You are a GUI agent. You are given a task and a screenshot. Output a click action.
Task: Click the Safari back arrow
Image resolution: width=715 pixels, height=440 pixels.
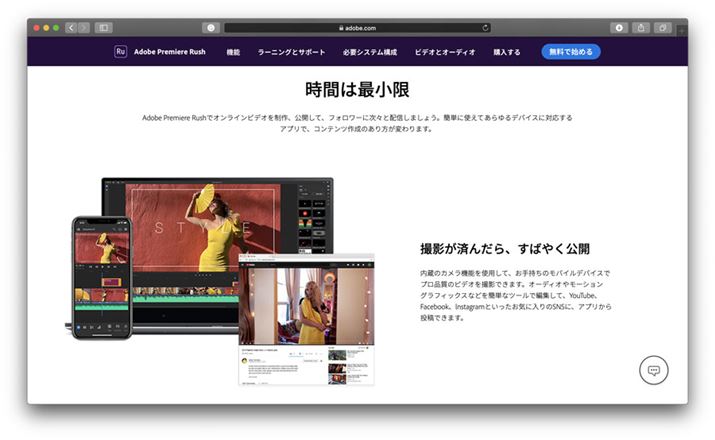point(71,28)
